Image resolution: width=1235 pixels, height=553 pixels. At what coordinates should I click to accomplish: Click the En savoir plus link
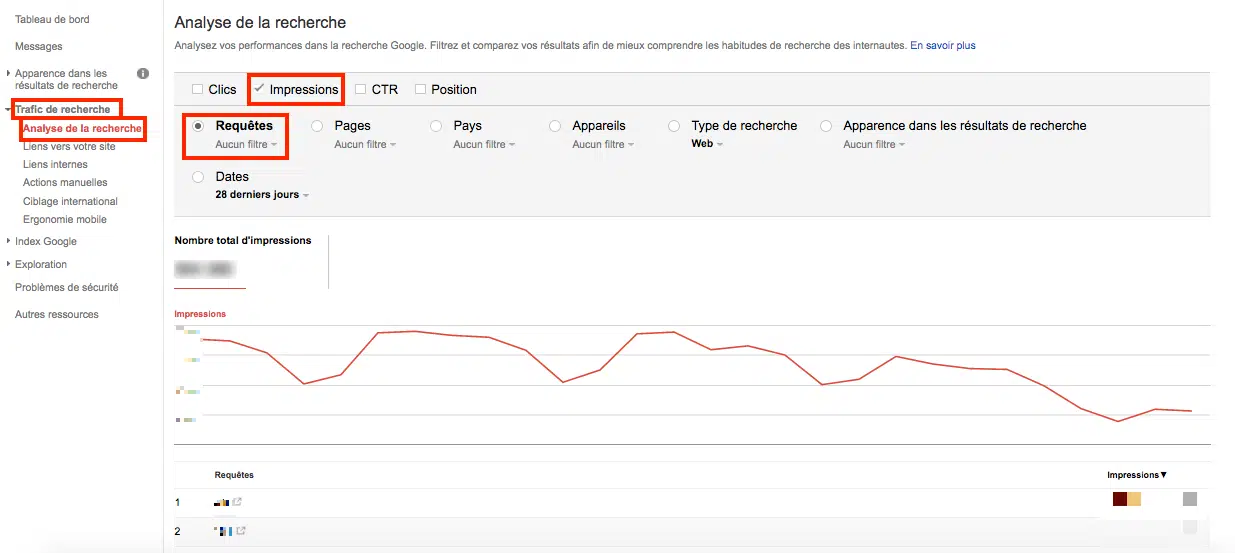coord(942,45)
